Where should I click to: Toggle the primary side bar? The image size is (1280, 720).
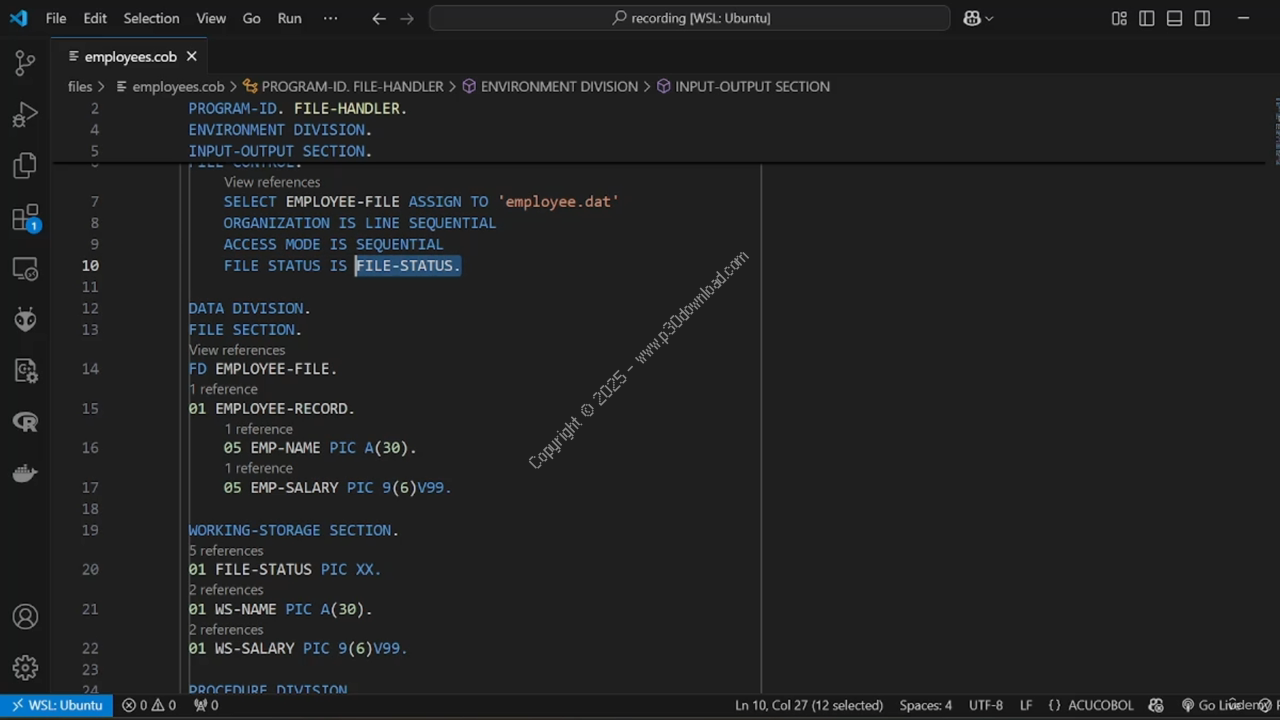(1147, 18)
